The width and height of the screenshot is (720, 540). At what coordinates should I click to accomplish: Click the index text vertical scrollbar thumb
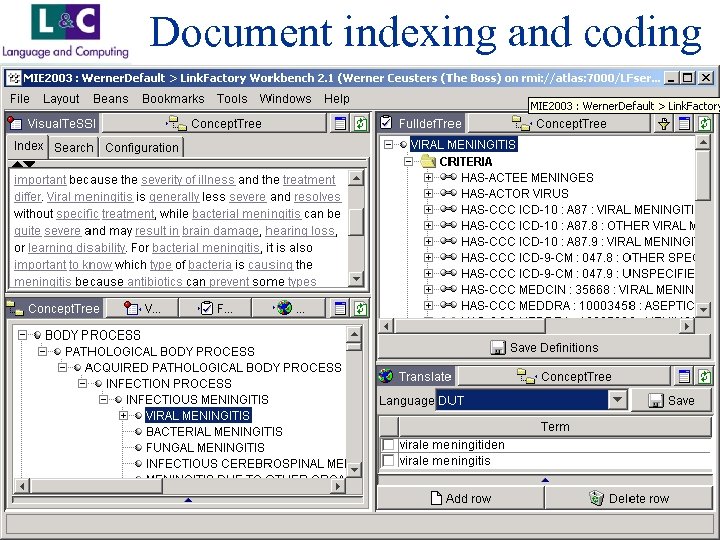[x=356, y=222]
